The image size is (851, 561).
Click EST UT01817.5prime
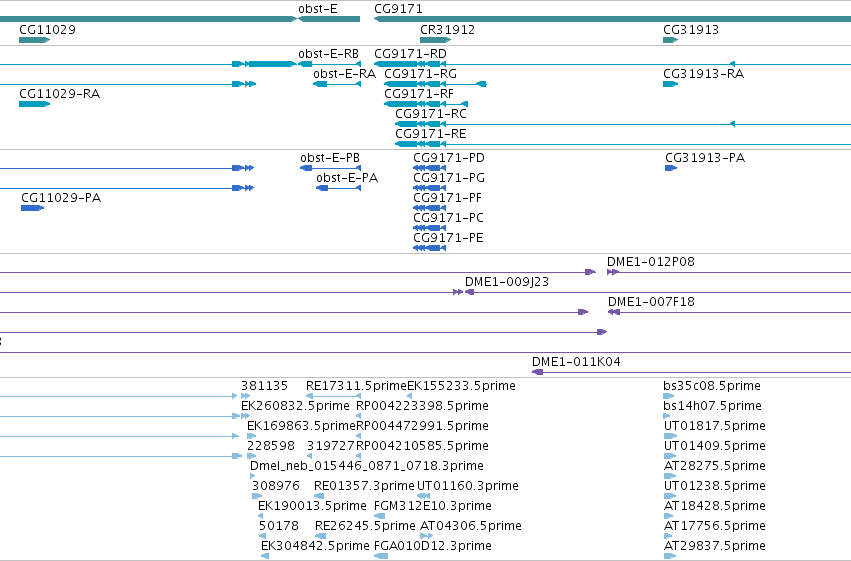coord(715,426)
